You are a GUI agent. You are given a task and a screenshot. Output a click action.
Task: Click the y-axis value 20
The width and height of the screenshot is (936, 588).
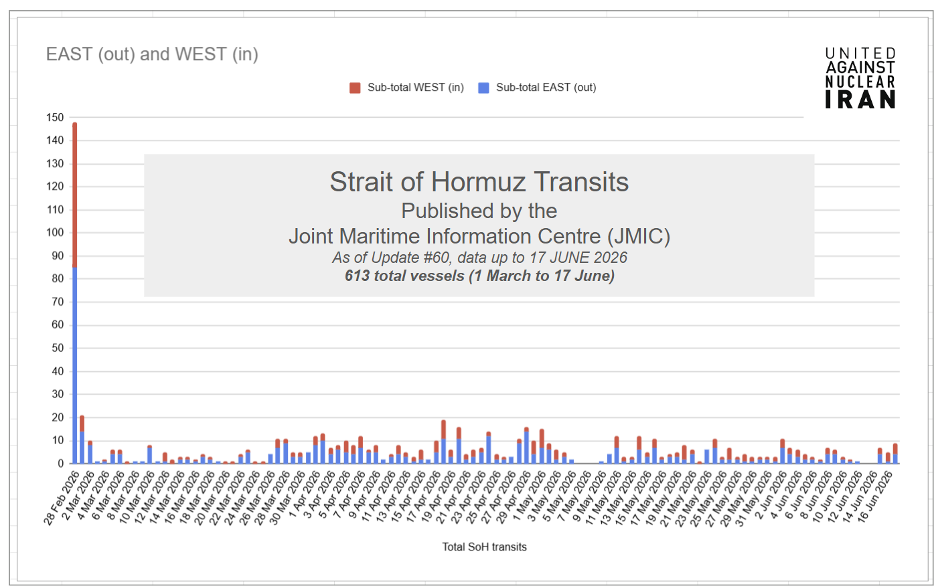click(57, 417)
